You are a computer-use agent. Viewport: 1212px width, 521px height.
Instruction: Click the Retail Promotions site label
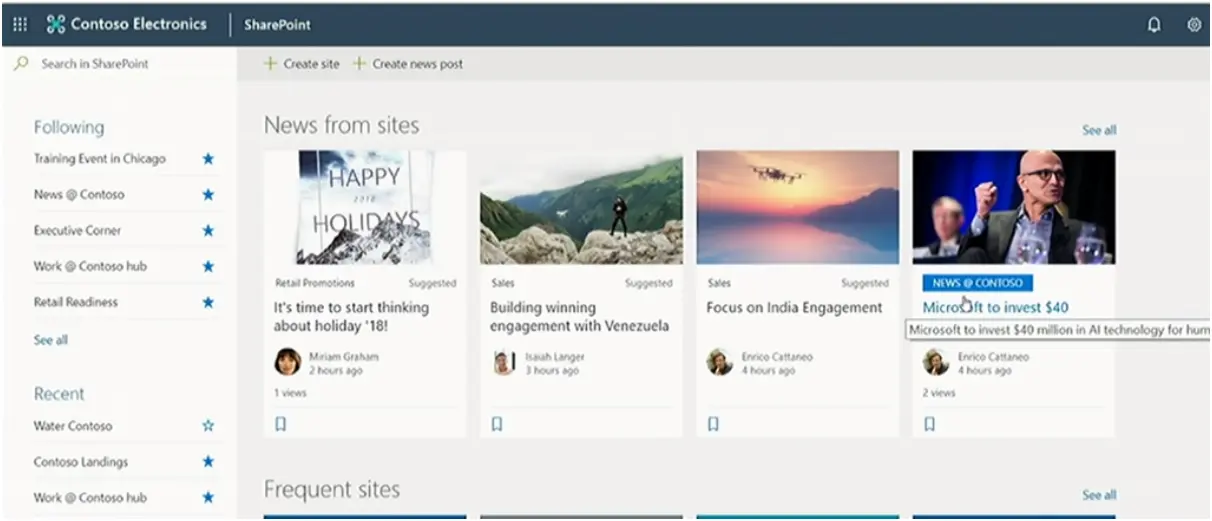coord(315,283)
